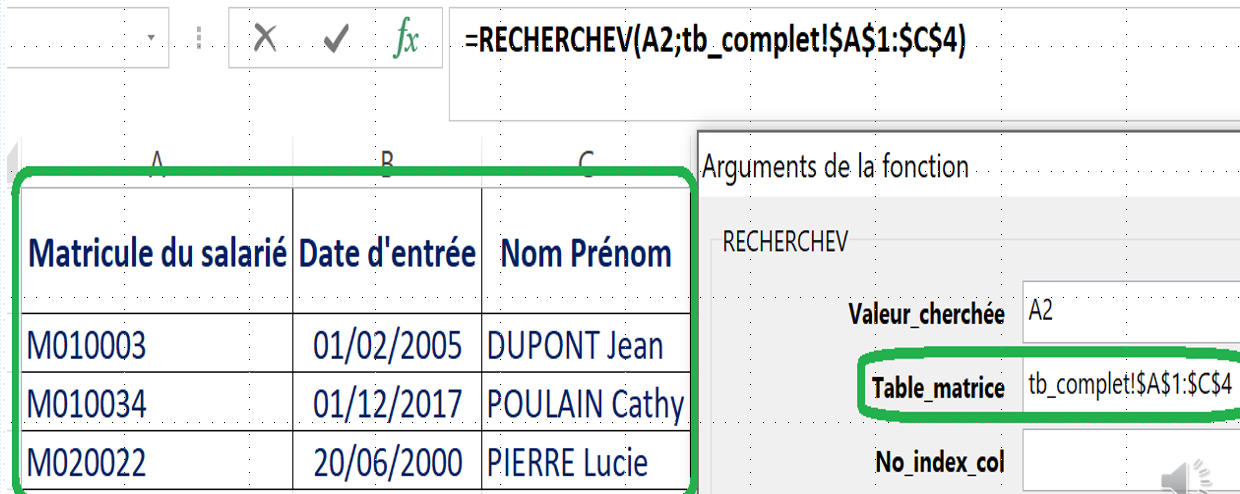
Task: Click the Valeur_cherchée input field
Action: coord(1130,312)
